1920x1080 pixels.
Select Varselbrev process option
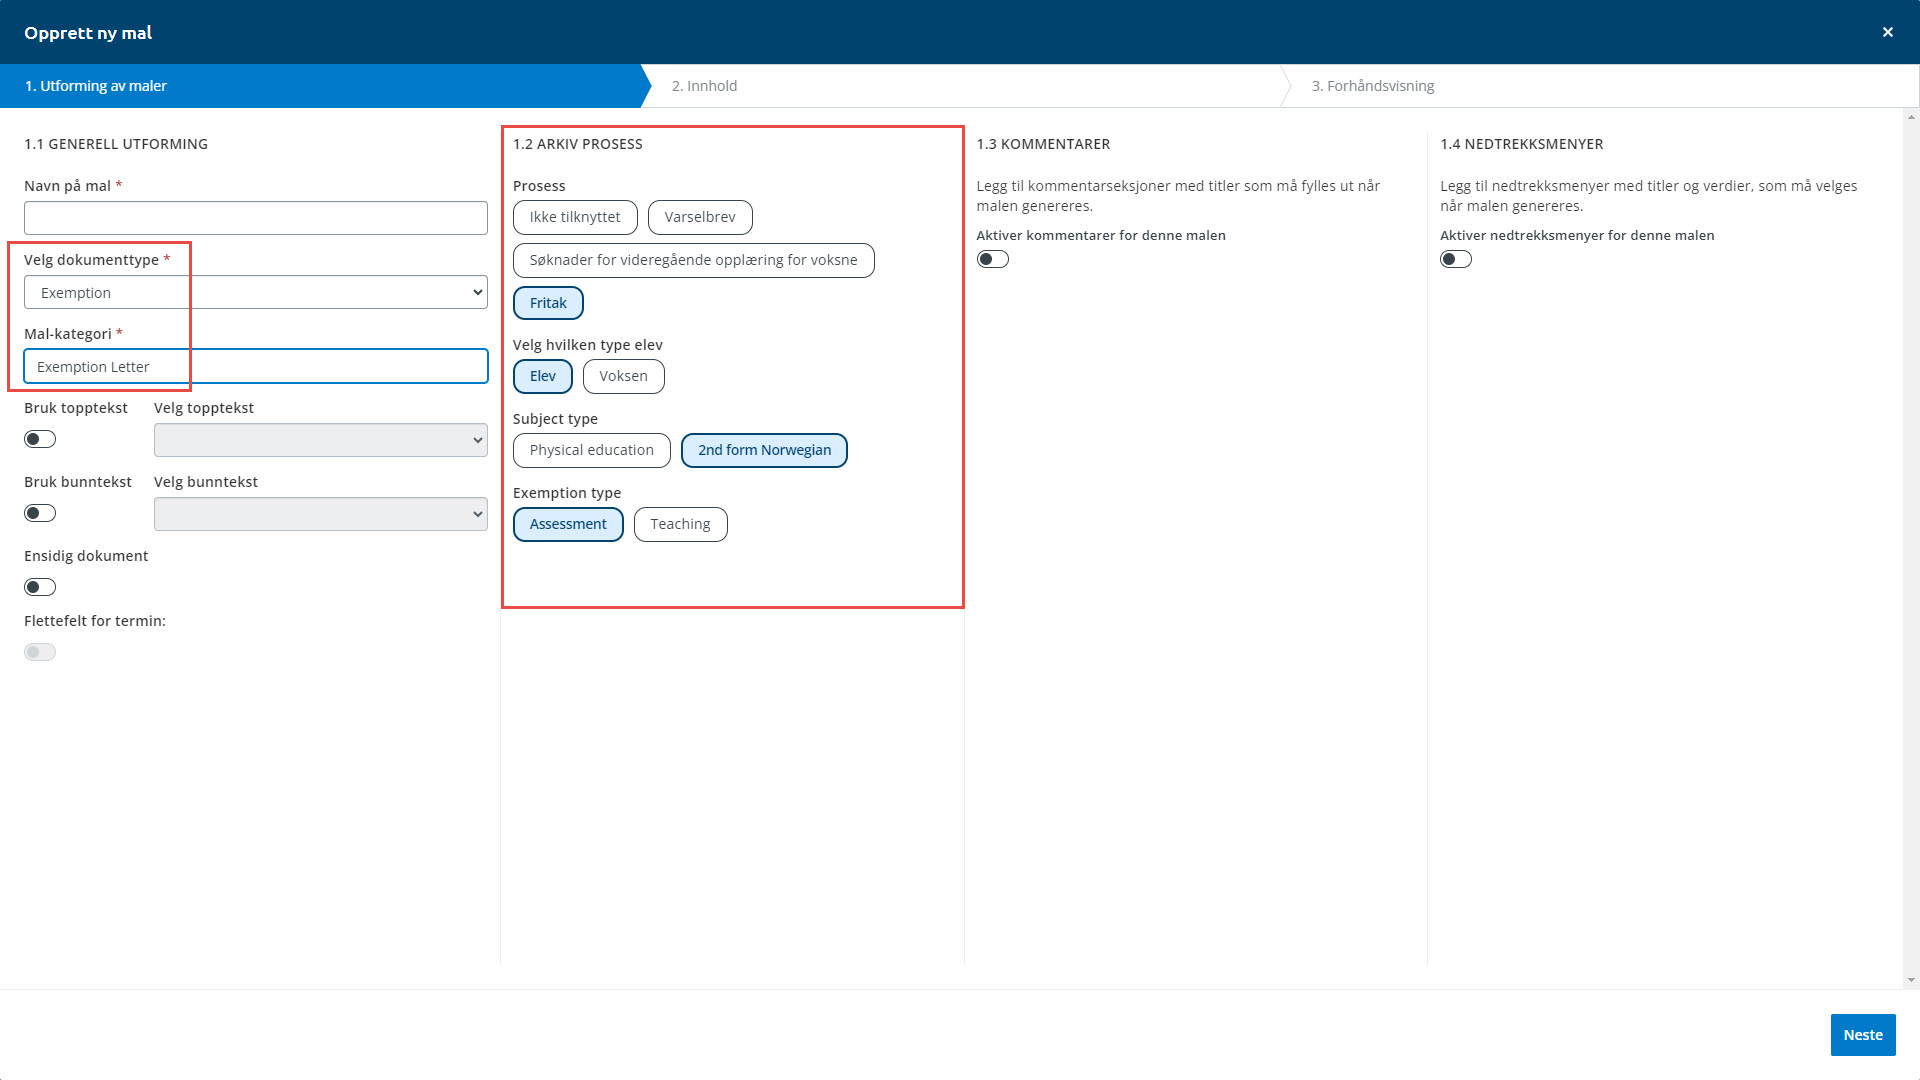(699, 217)
